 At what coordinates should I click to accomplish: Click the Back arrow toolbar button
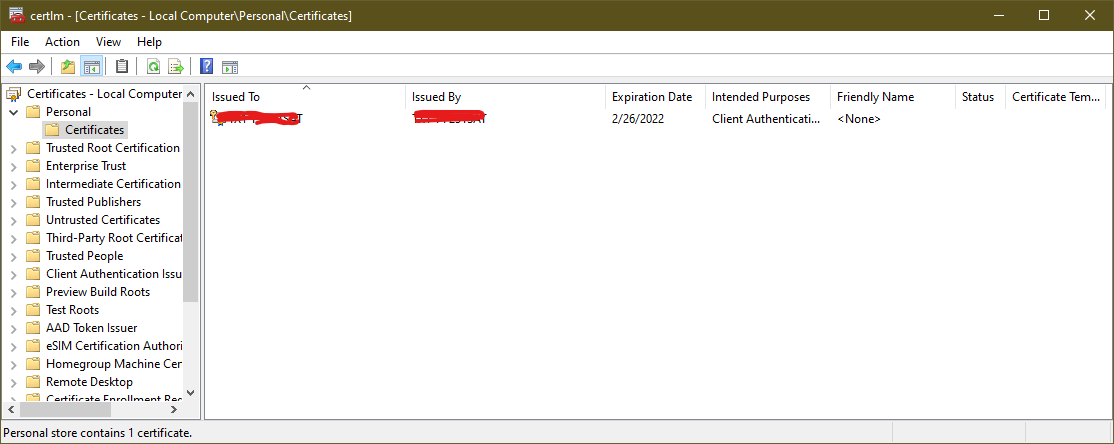[x=14, y=67]
